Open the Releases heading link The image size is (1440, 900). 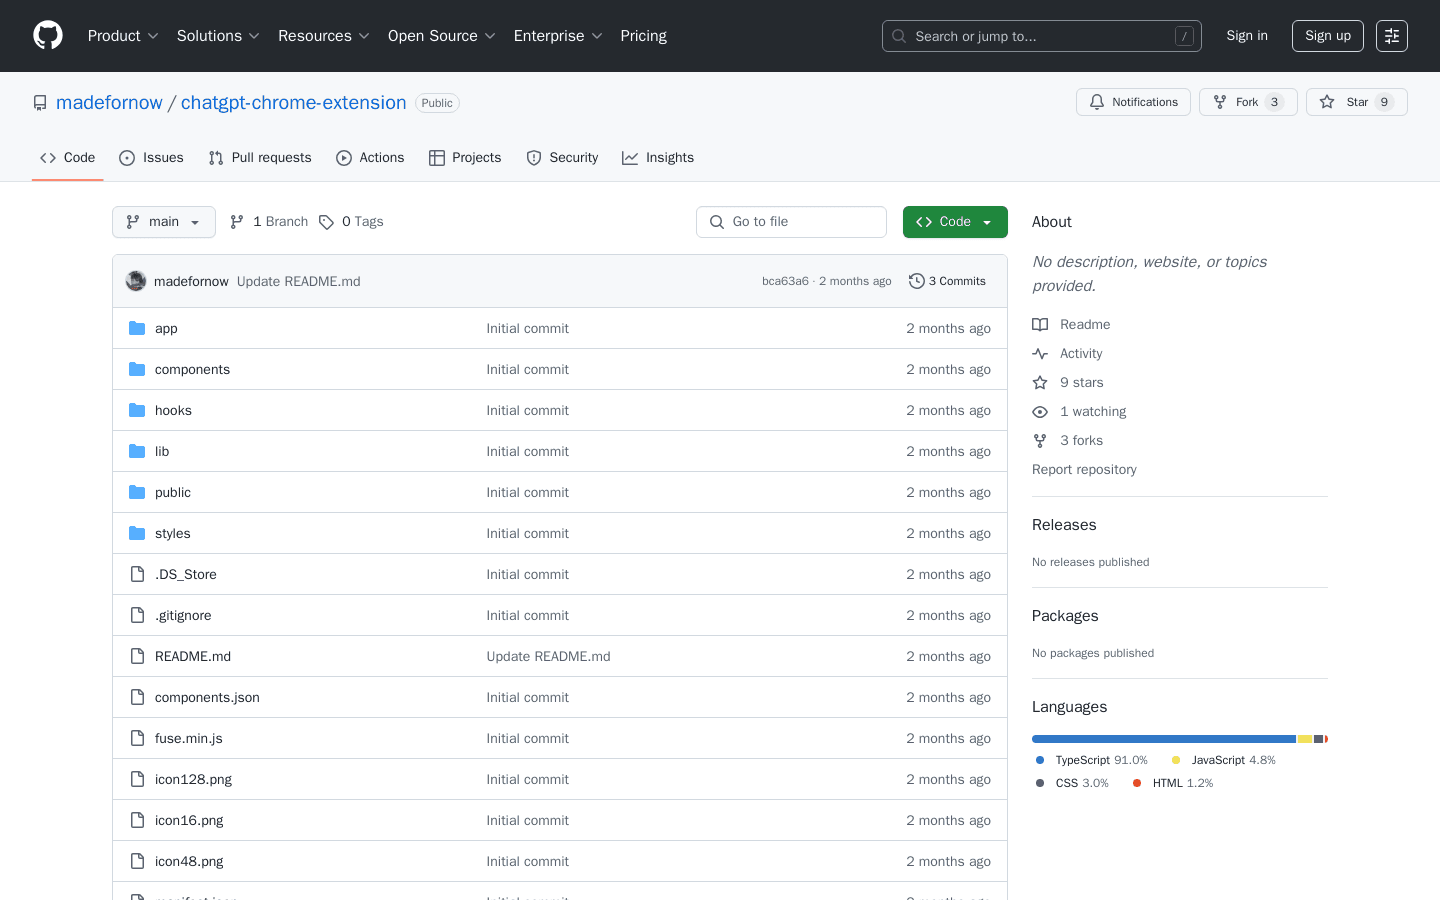[x=1064, y=525]
